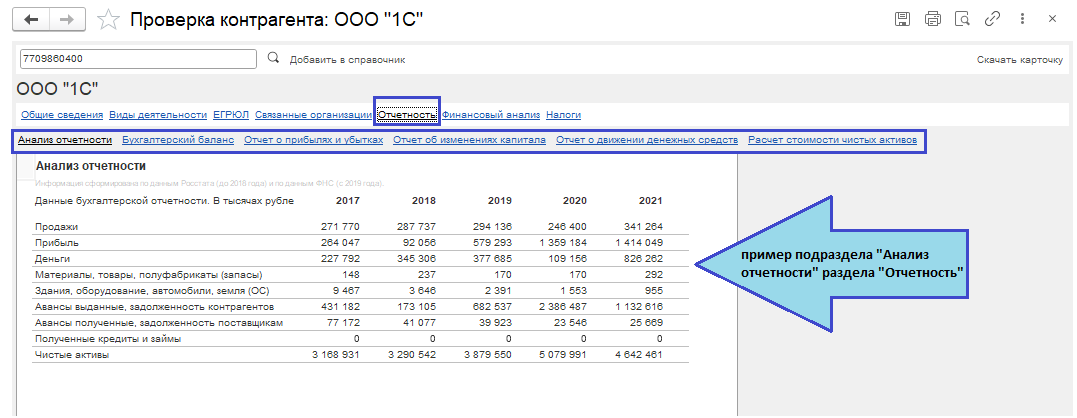Viewport: 1077px width, 418px height.
Task: Click sales value 341 264 for 2021
Action: point(643,227)
